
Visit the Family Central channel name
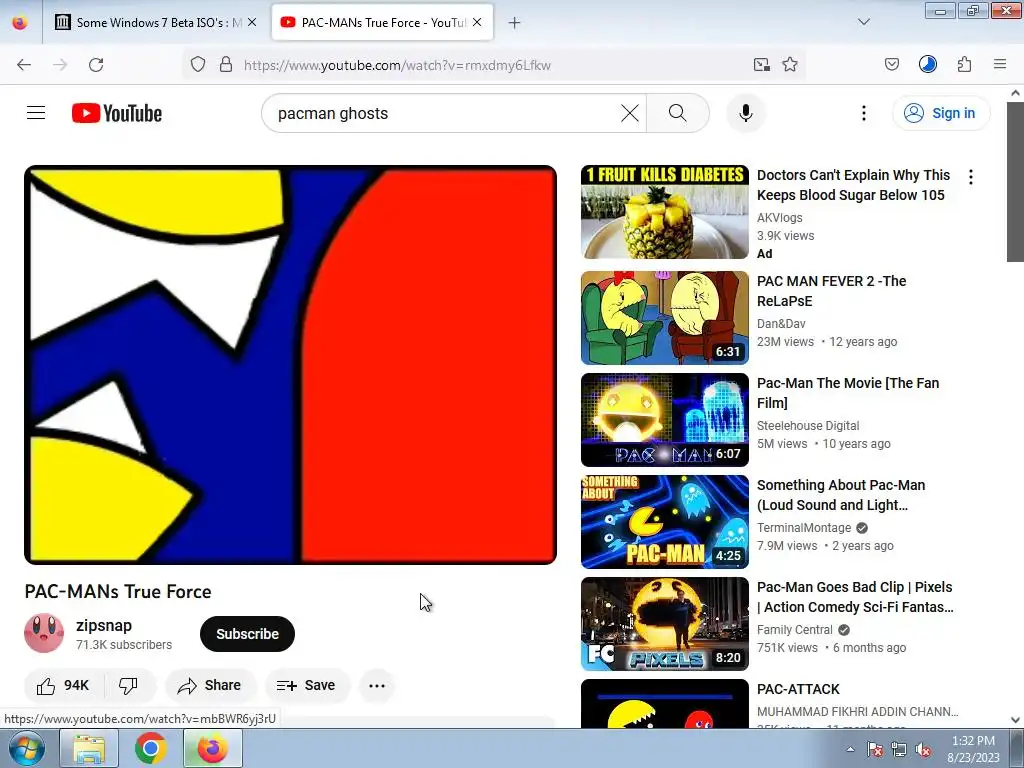(794, 630)
